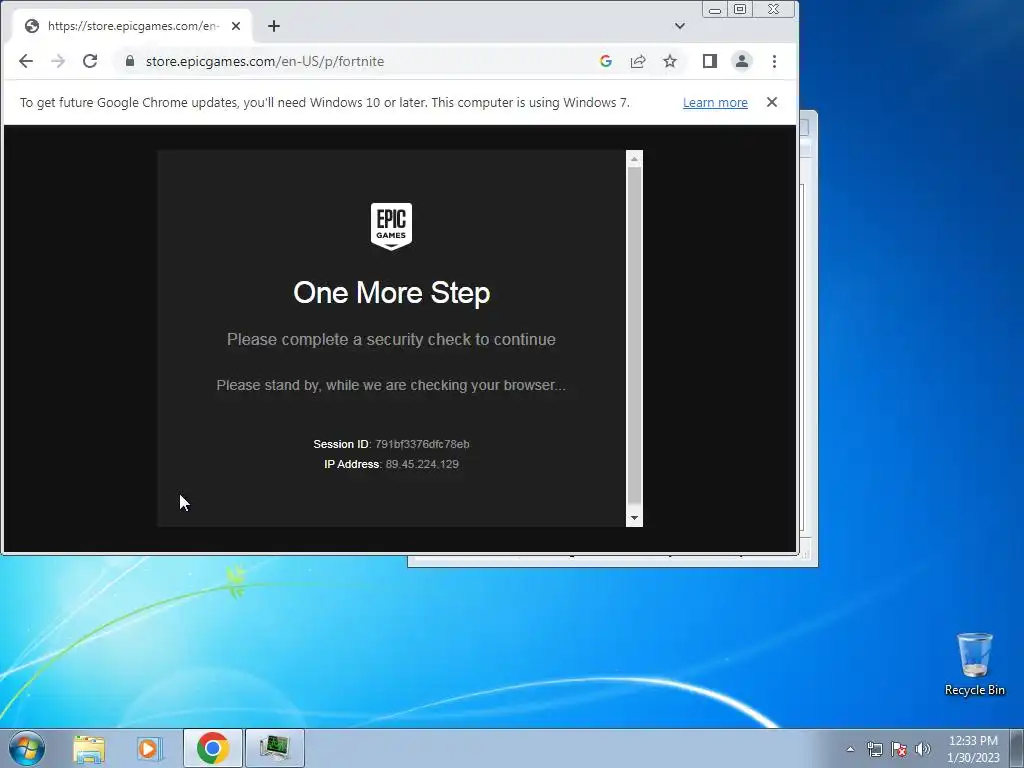Click the page's vertical scrollbar thumb
This screenshot has width=1024, height=768.
634,335
